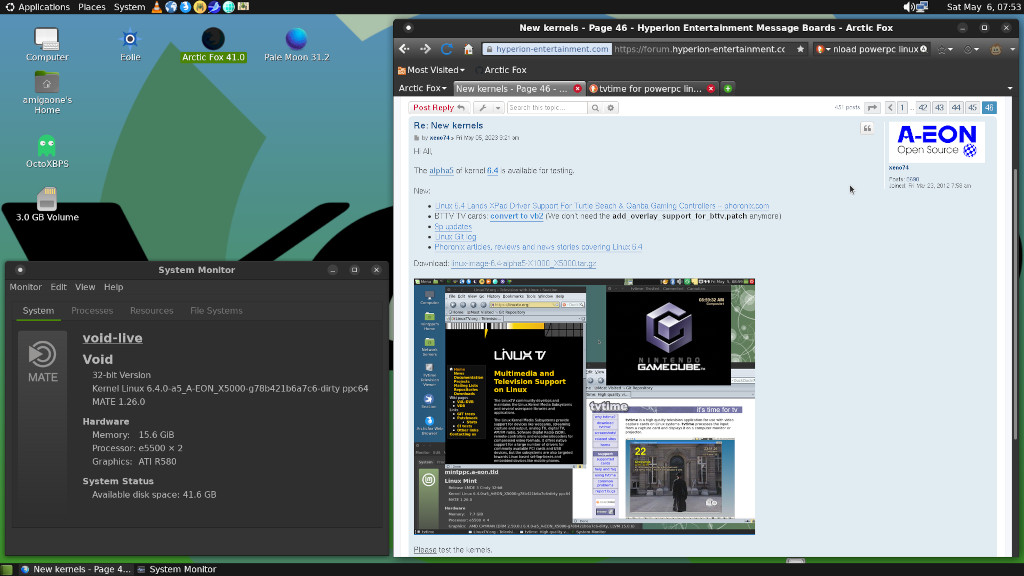
Task: Select the Pale Moon 31.2 desktop icon
Action: 296,44
